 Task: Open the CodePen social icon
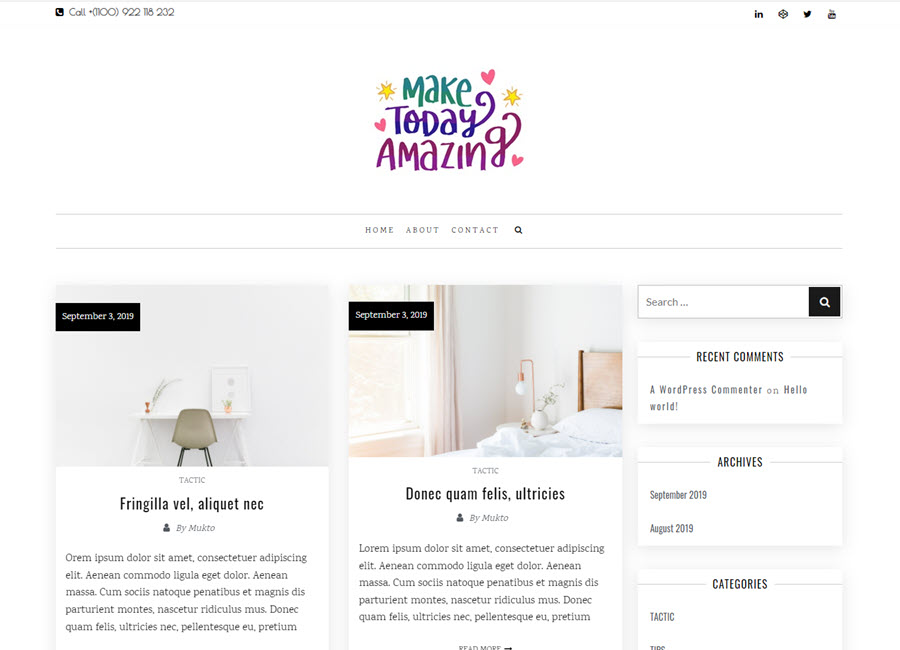[x=783, y=14]
